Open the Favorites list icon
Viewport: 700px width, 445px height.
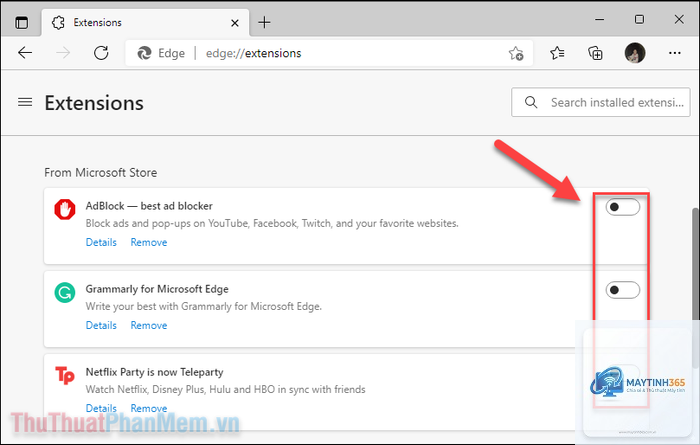557,53
